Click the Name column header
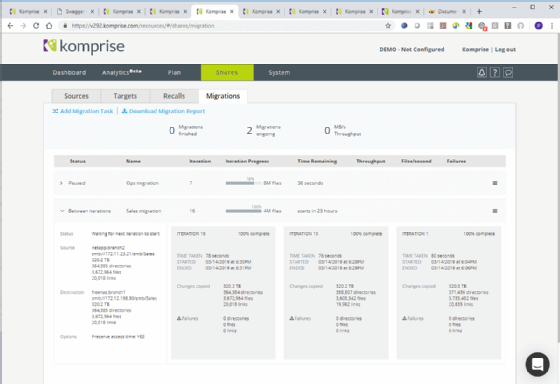Screen dimensions: 560x384 click(133, 161)
